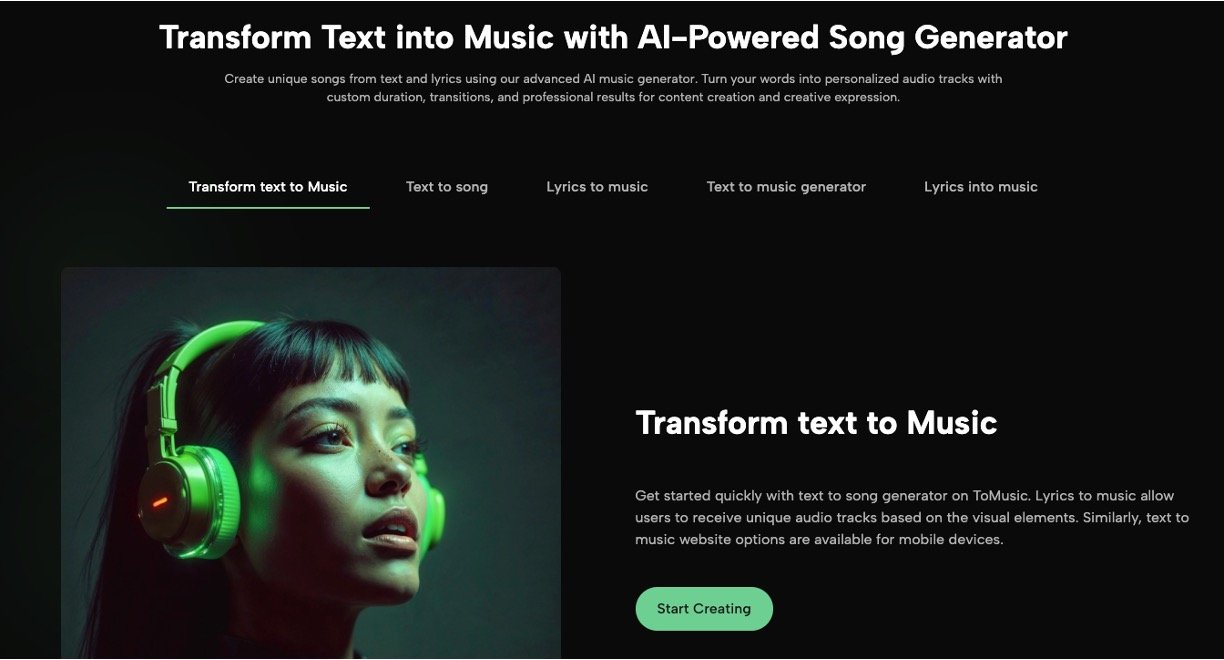The image size is (1224, 660).
Task: Go to Text to music generator tab
Action: click(786, 187)
